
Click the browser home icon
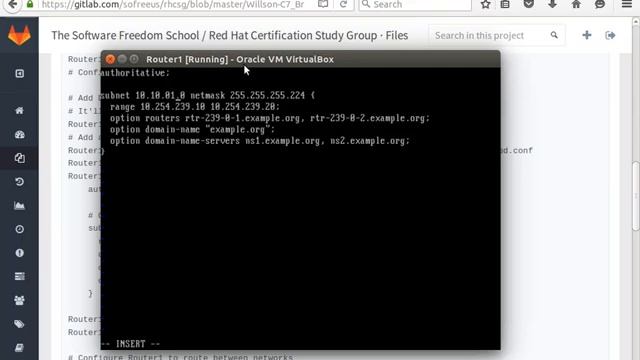click(x=576, y=4)
